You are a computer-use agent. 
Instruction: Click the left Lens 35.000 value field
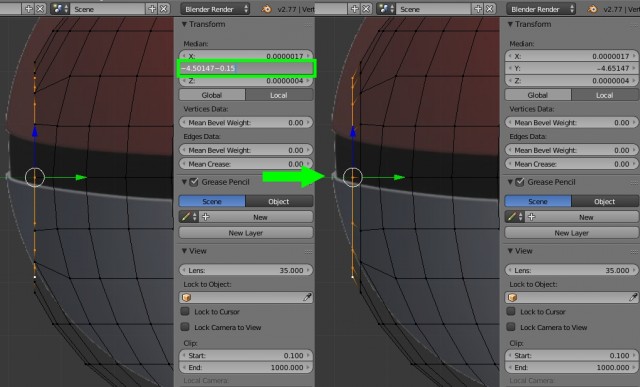pyautogui.click(x=246, y=270)
